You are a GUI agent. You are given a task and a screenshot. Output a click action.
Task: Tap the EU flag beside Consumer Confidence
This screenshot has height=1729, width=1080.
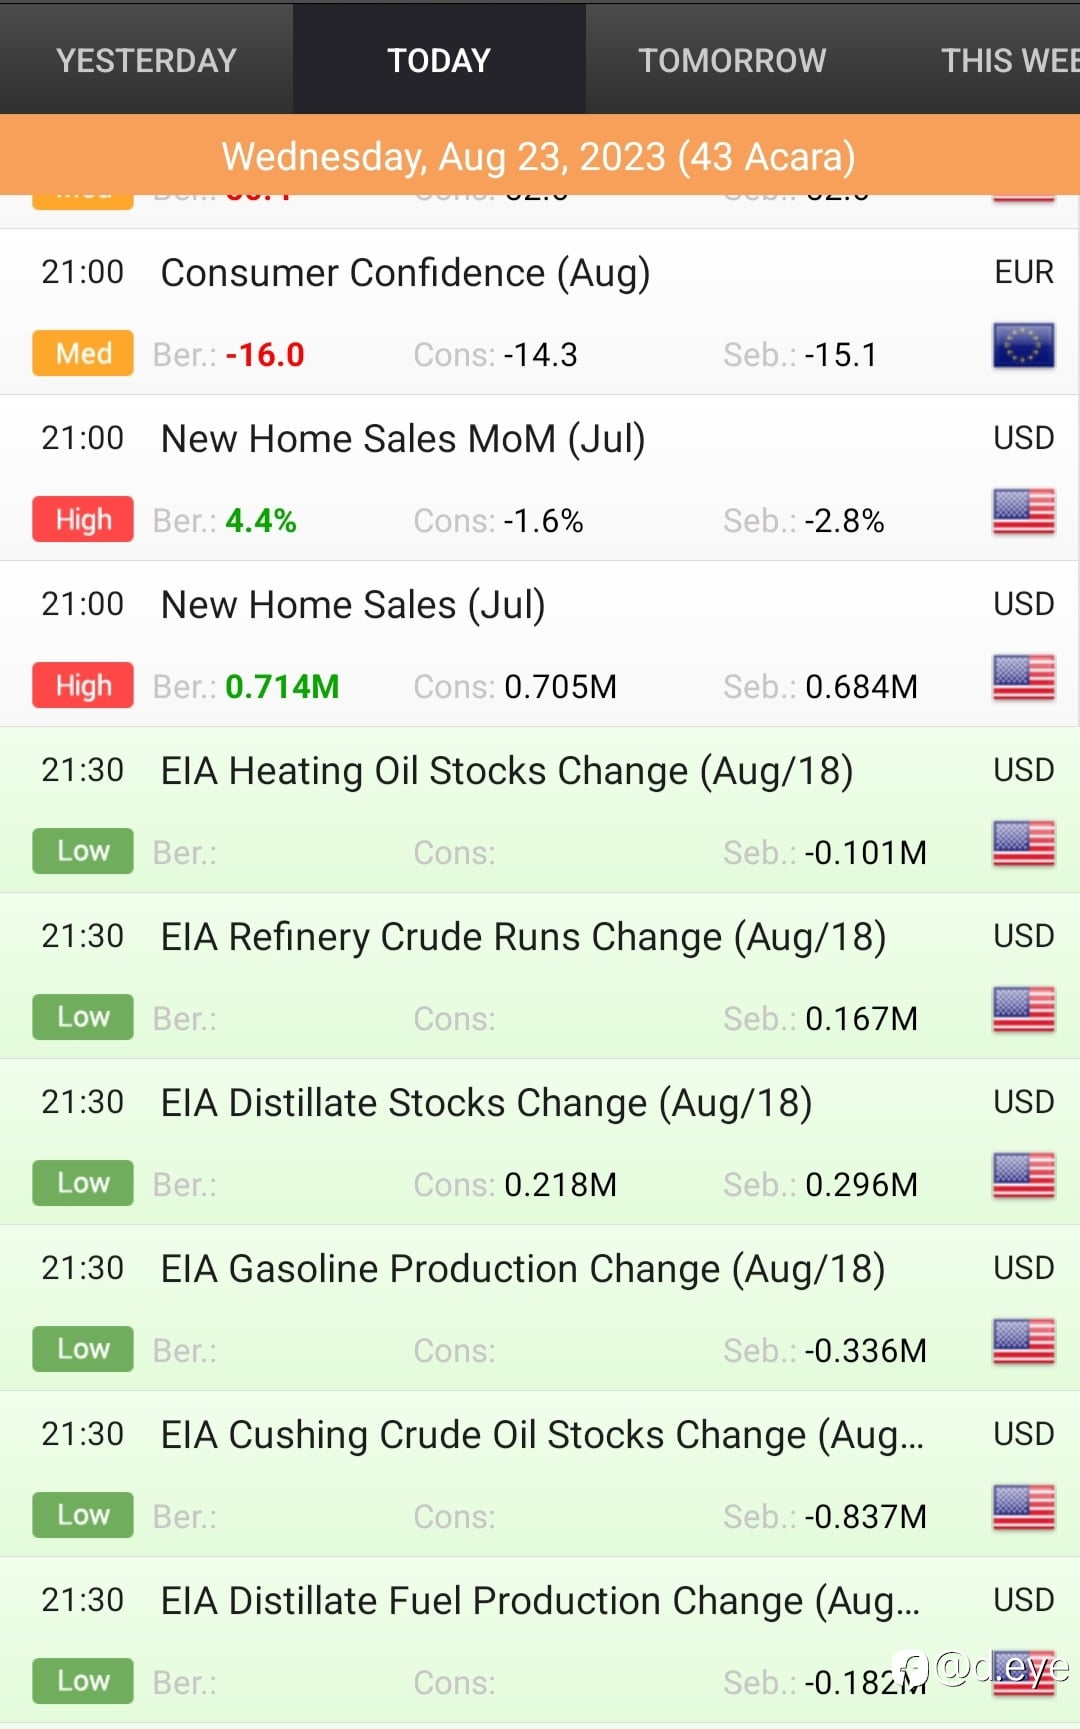pyautogui.click(x=1023, y=346)
